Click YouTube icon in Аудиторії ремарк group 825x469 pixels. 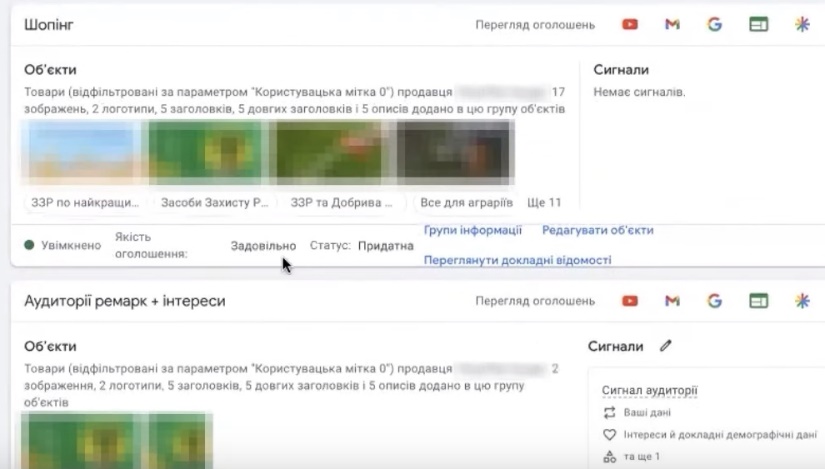[x=630, y=301]
